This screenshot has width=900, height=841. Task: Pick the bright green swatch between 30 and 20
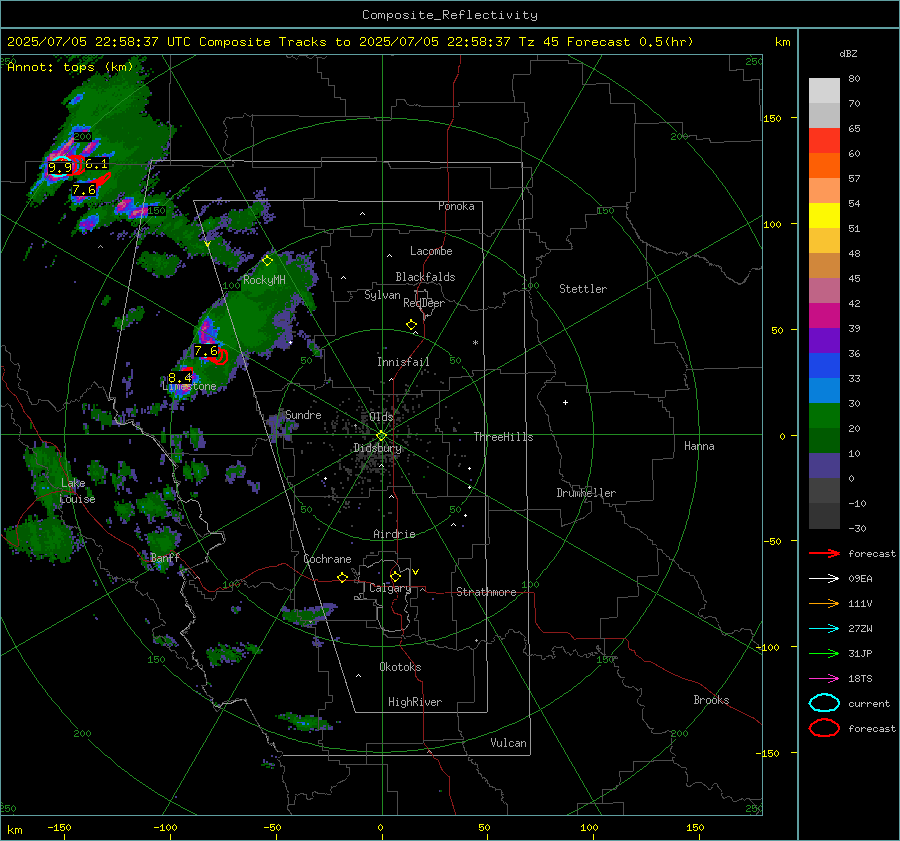coord(824,415)
